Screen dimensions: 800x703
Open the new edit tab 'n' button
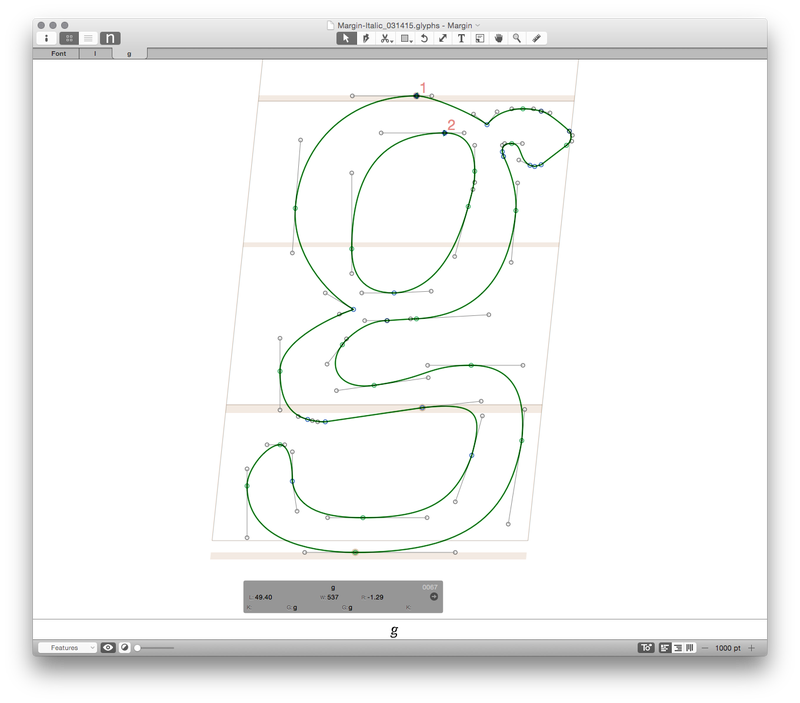tap(110, 38)
